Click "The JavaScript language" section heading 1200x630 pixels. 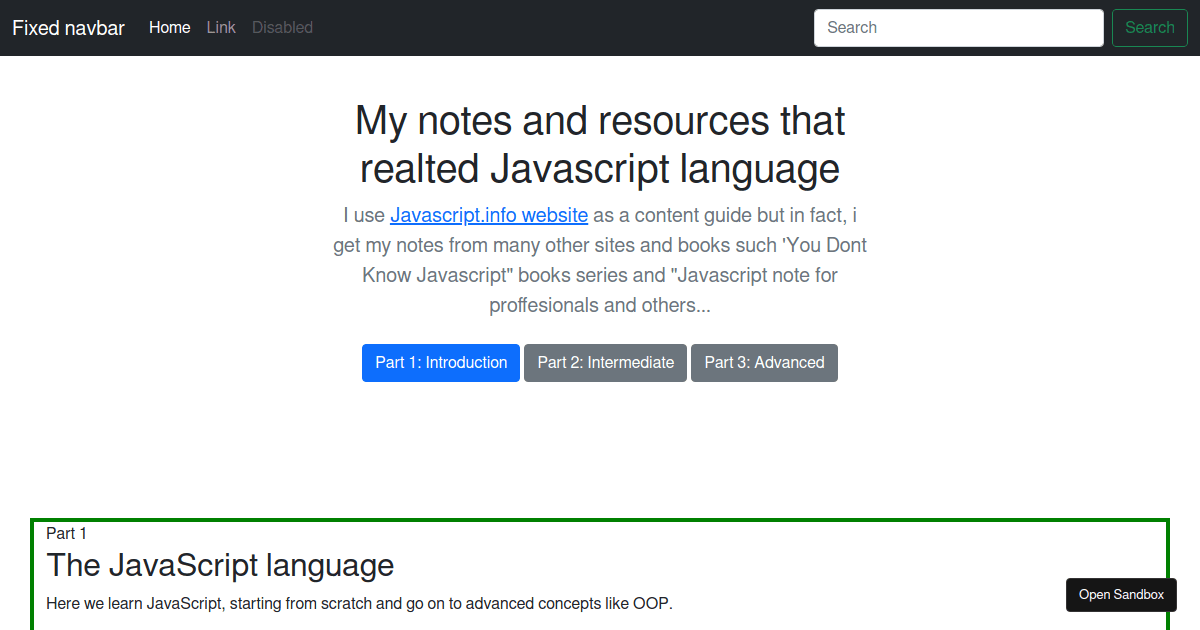(x=220, y=566)
